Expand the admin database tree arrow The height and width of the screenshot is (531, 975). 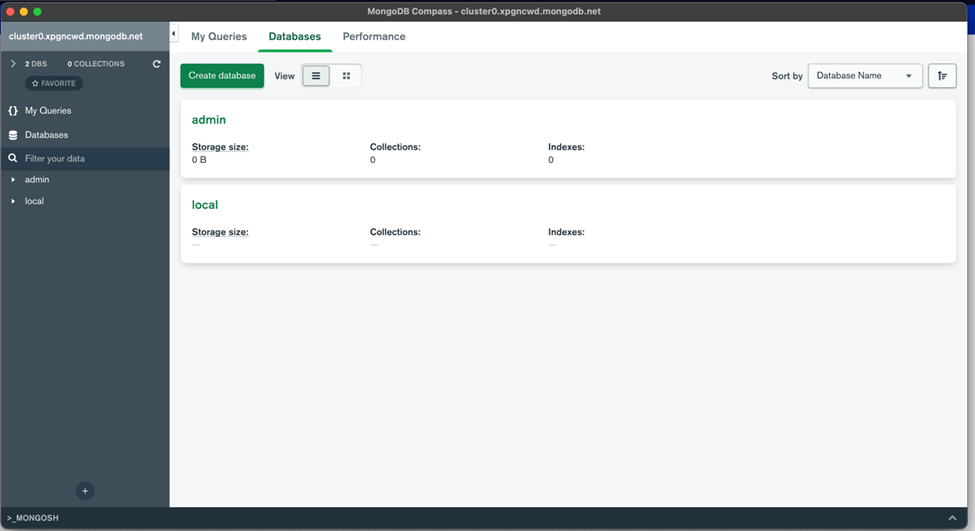pyautogui.click(x=13, y=180)
